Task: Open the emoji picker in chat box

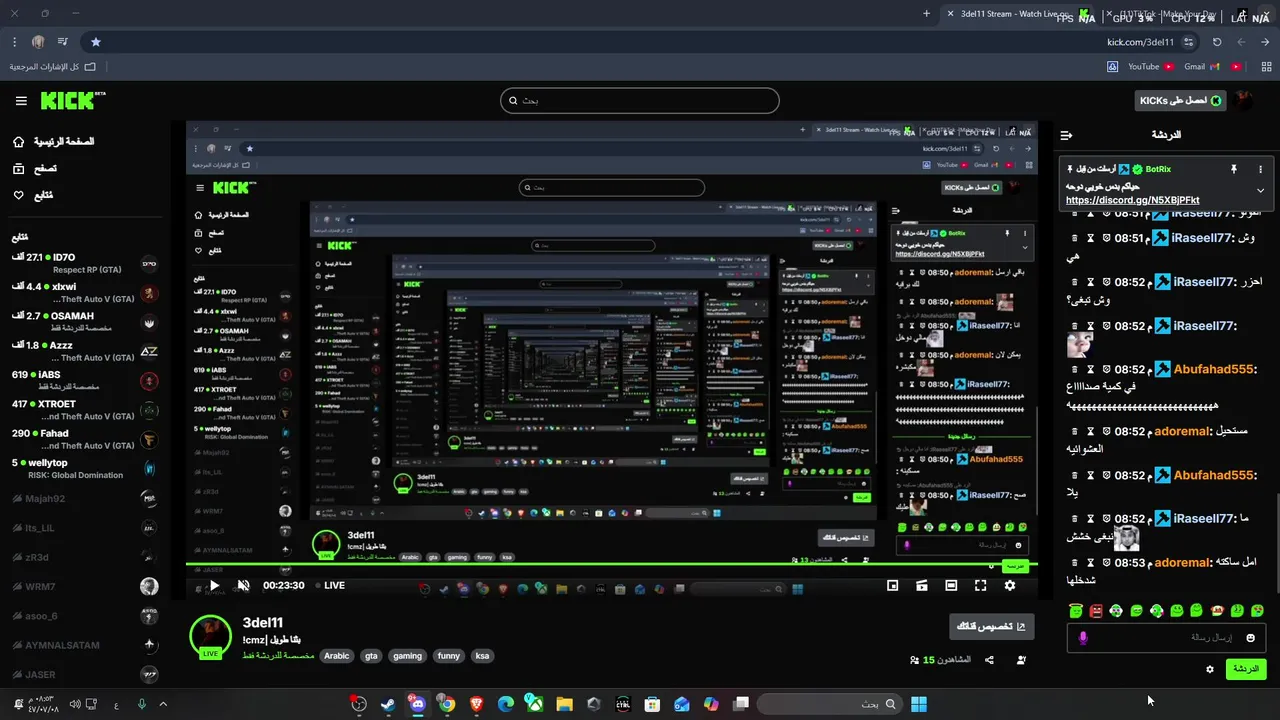Action: point(1250,638)
